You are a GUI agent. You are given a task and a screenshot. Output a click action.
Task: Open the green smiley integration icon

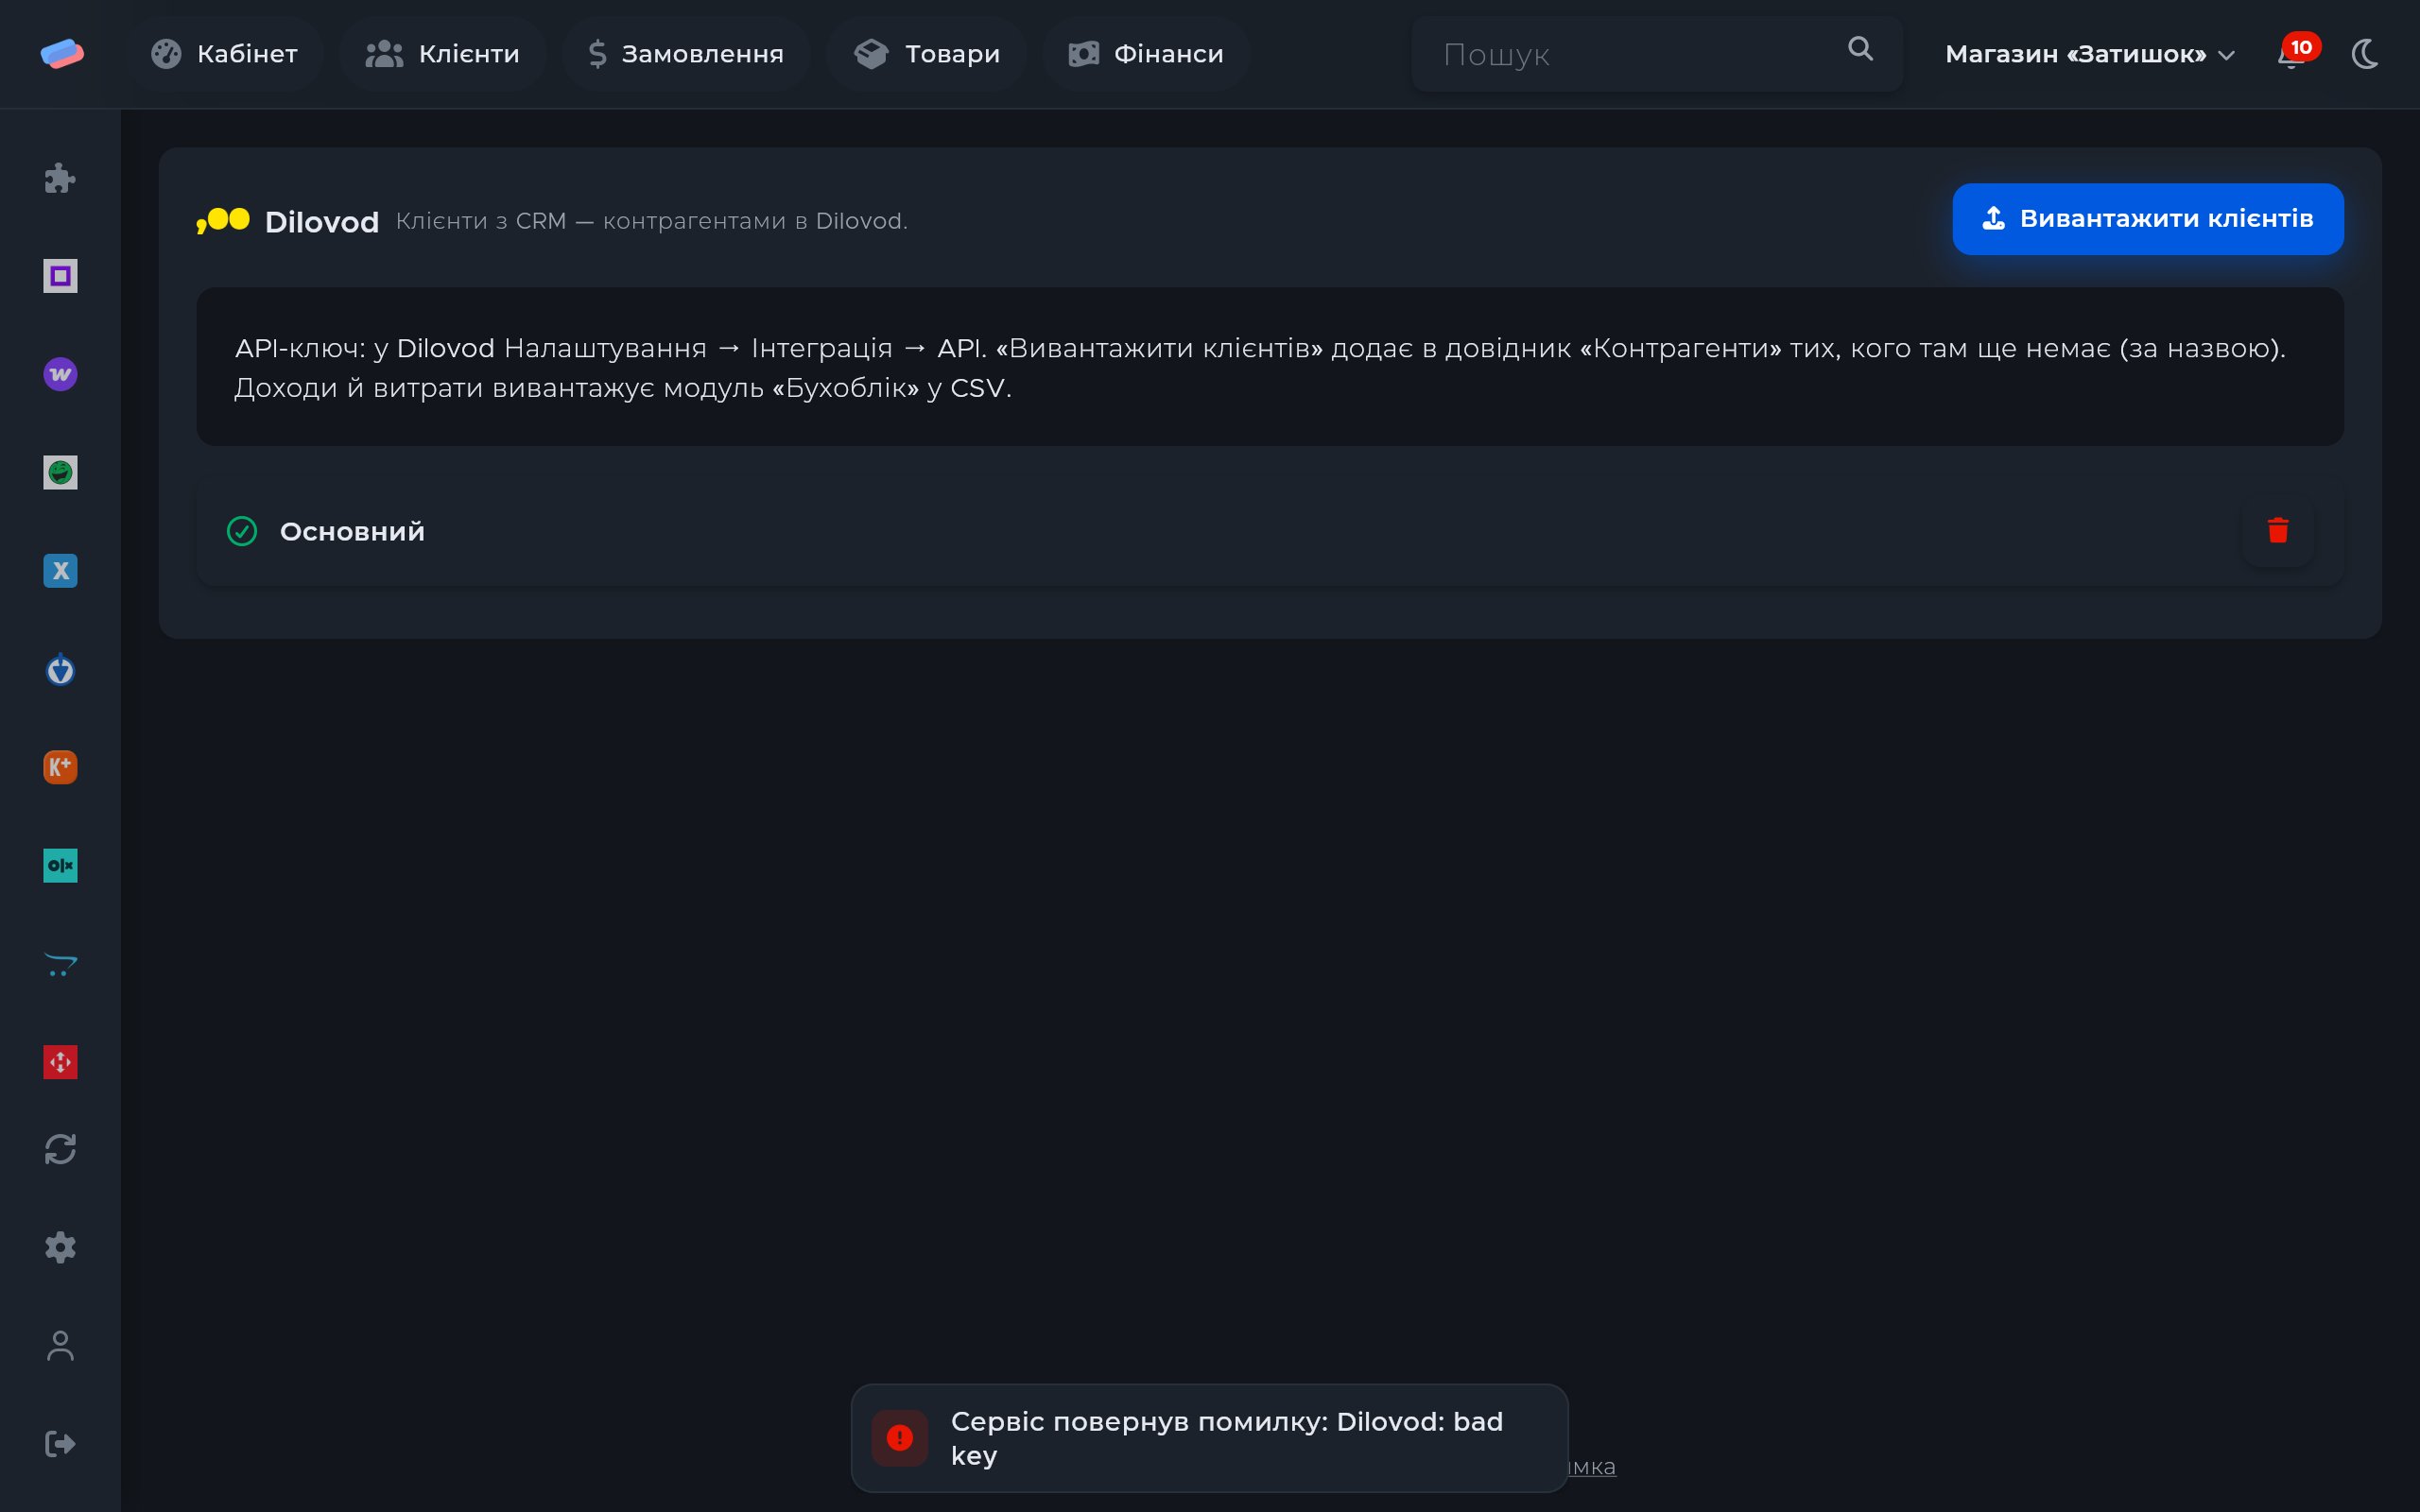pyautogui.click(x=60, y=472)
